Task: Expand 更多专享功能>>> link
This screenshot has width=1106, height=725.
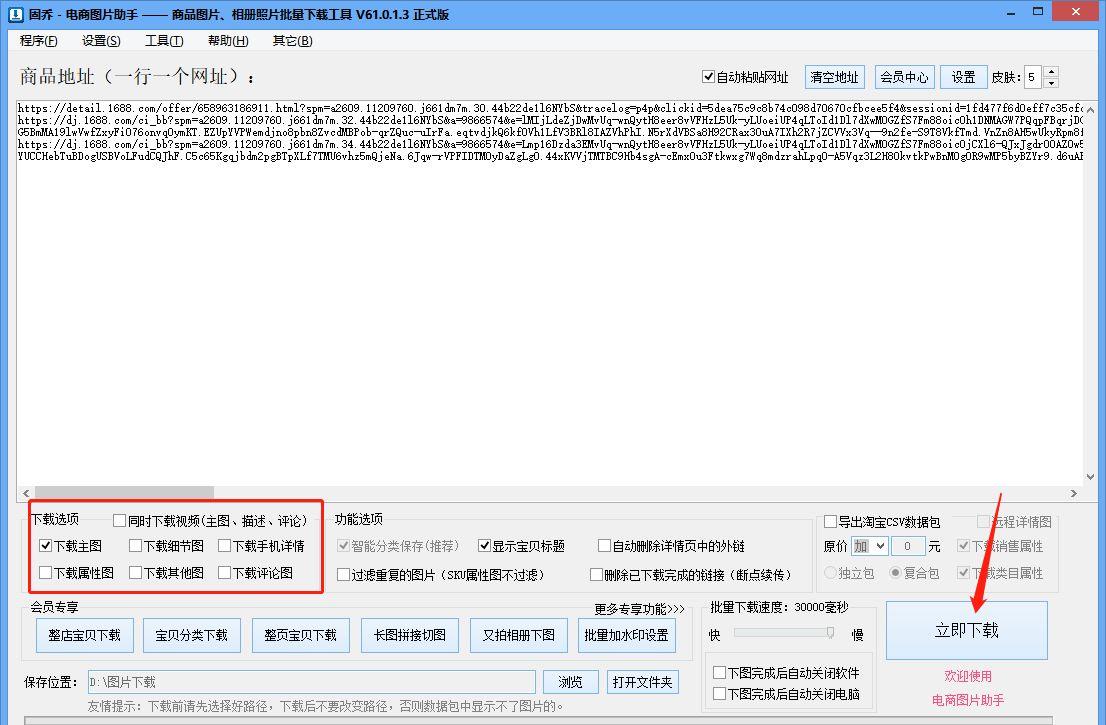Action: (639, 609)
